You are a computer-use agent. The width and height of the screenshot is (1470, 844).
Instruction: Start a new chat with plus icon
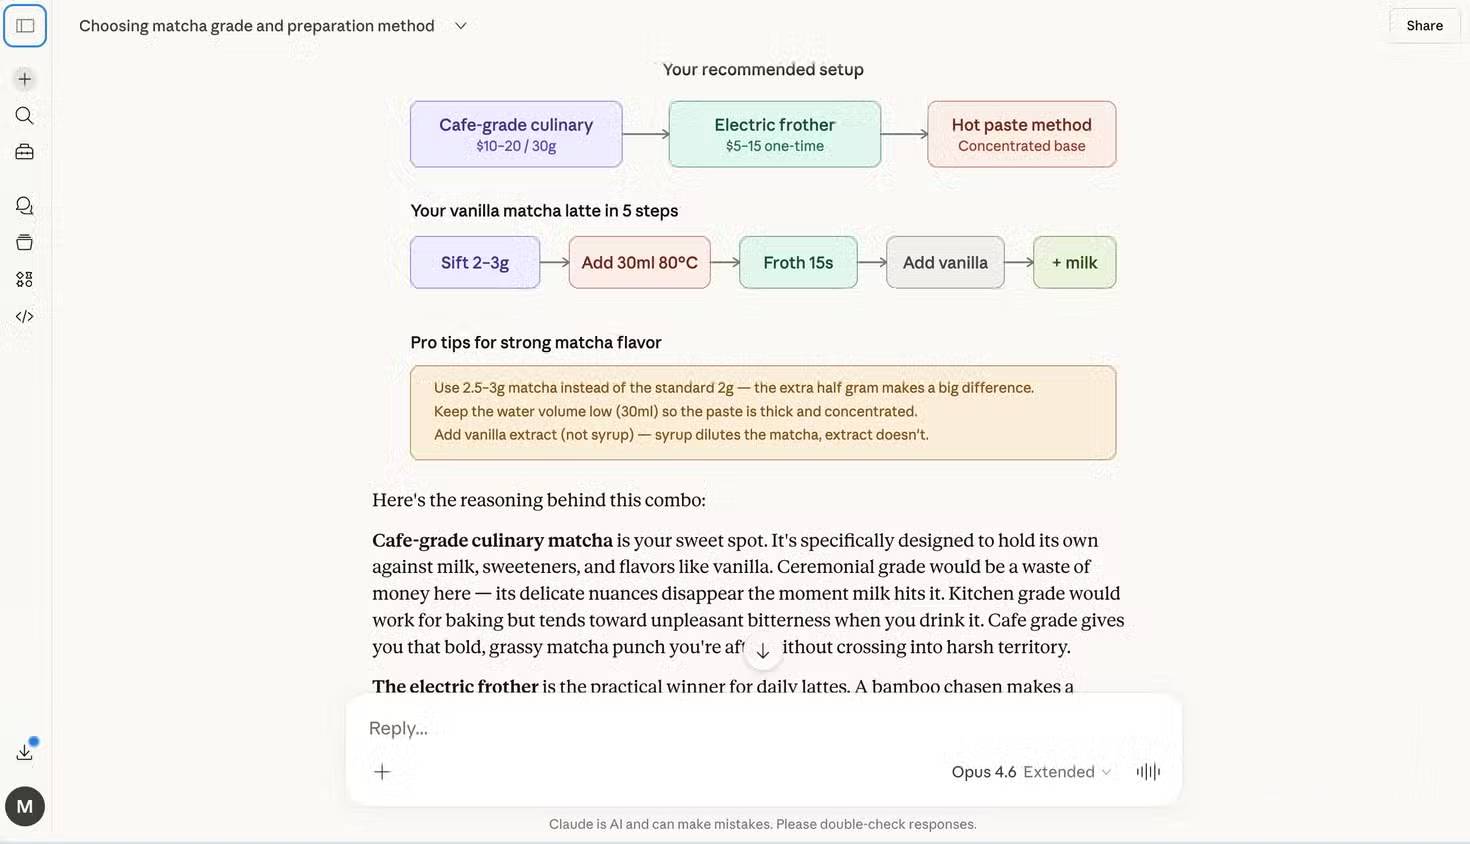[25, 79]
